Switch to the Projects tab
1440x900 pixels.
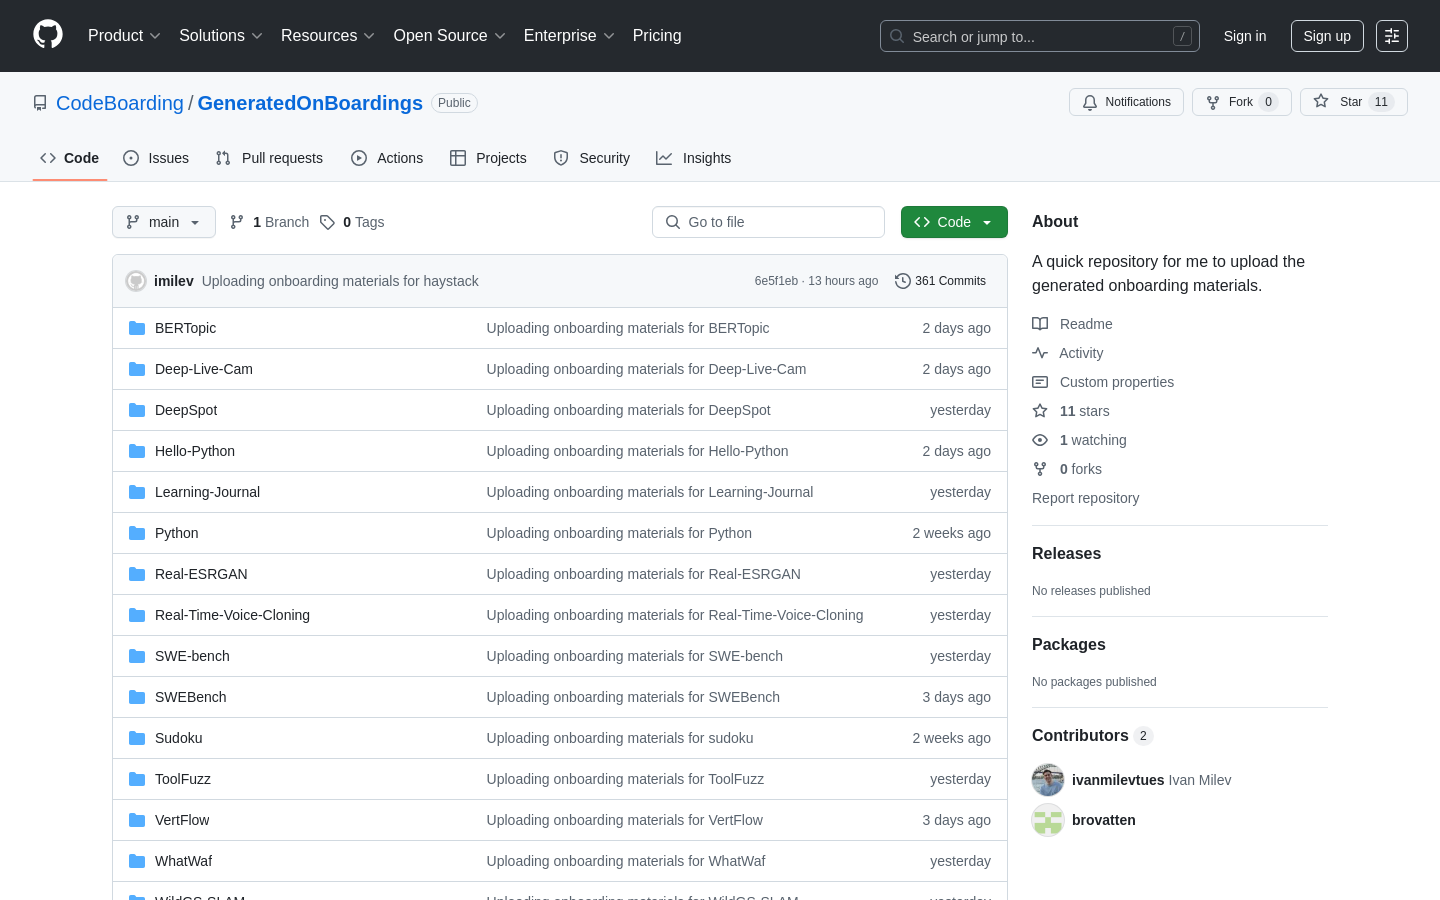(x=488, y=158)
